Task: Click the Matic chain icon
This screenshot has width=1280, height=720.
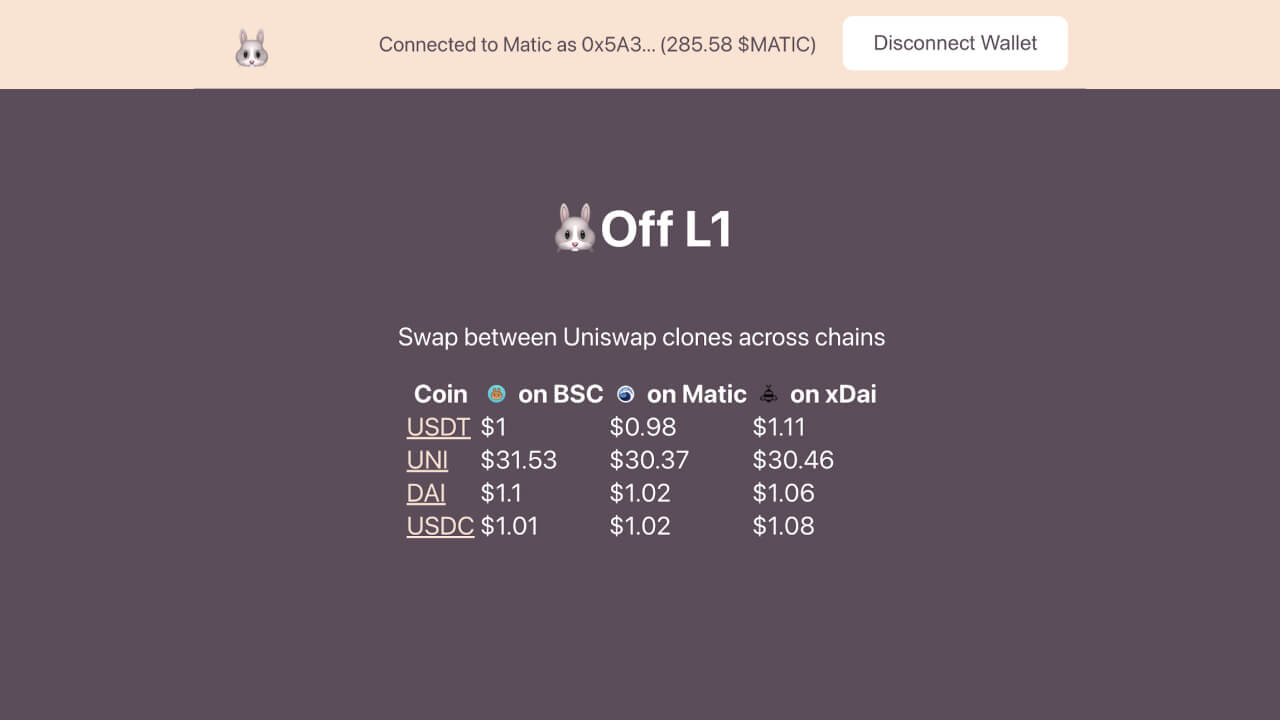Action: (626, 394)
